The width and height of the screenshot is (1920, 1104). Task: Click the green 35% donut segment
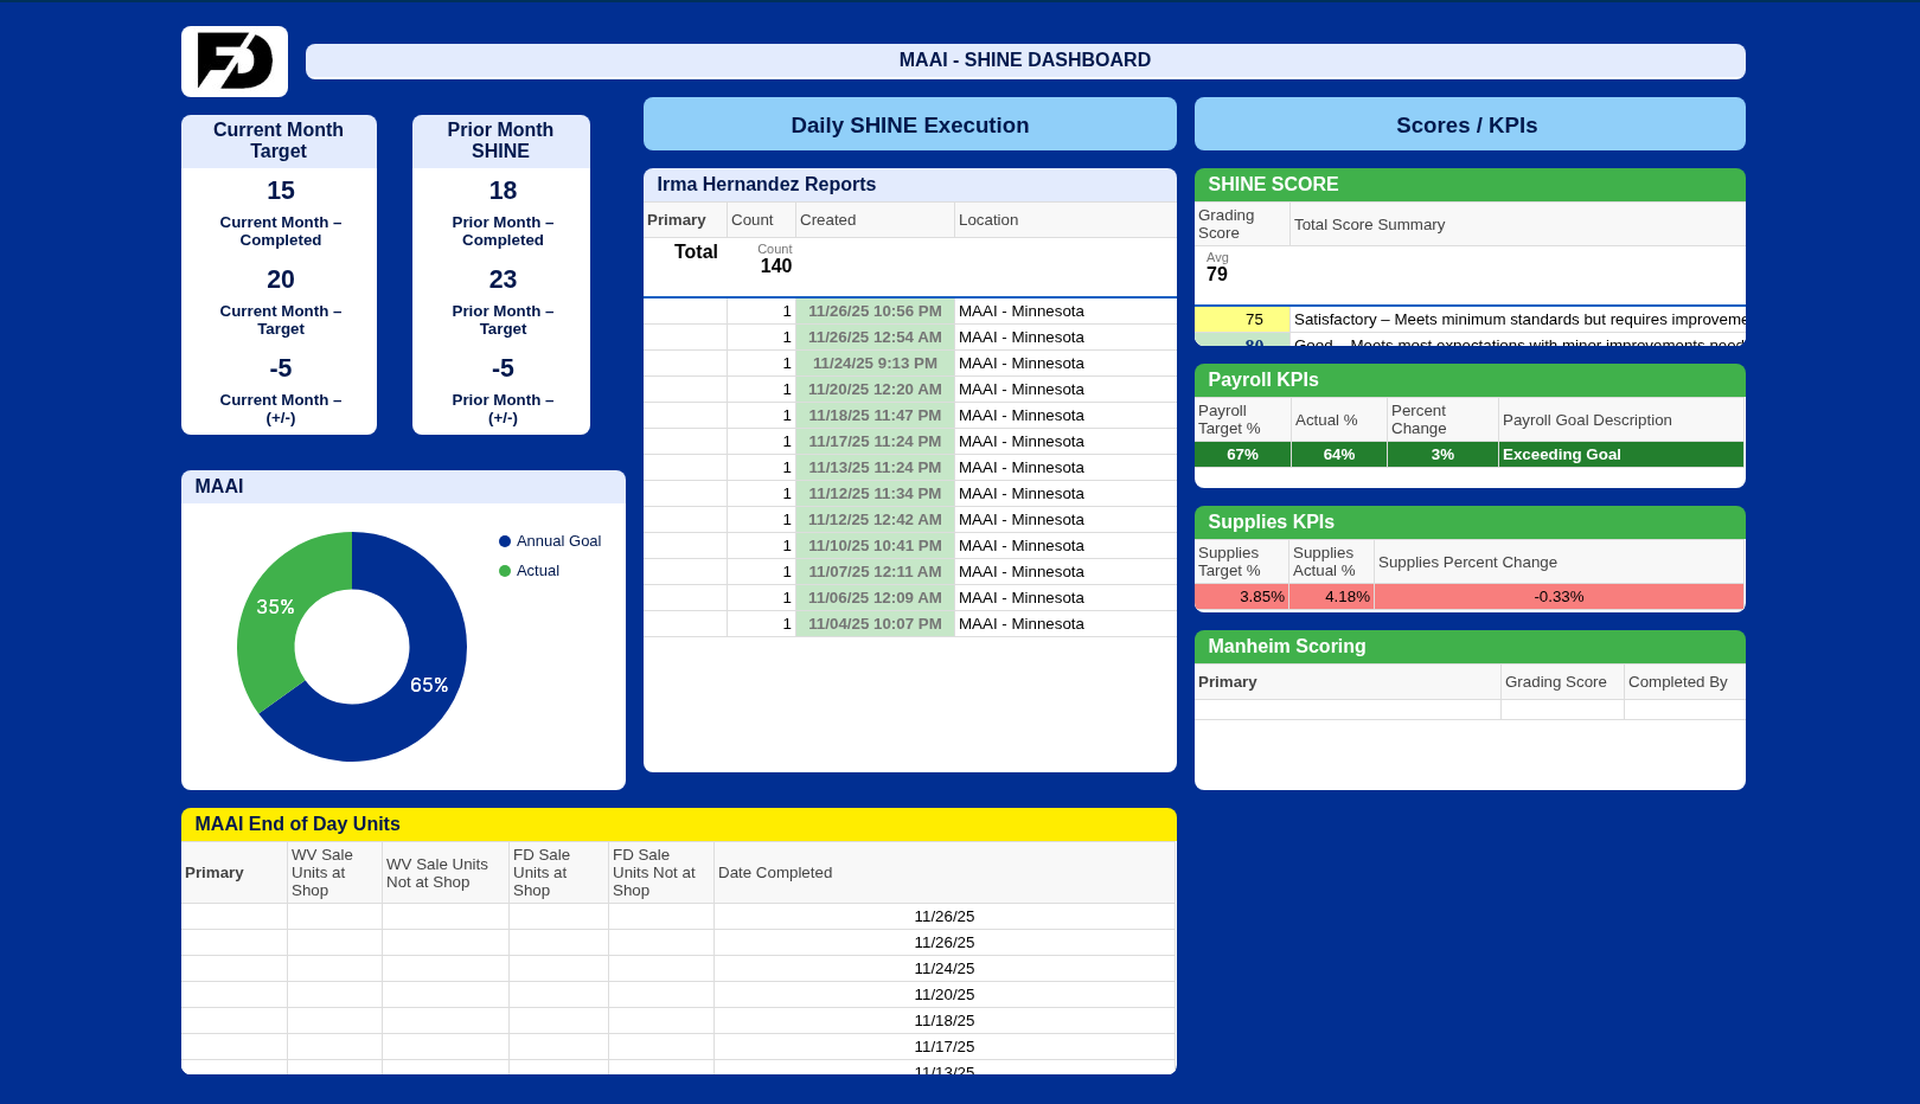(276, 607)
